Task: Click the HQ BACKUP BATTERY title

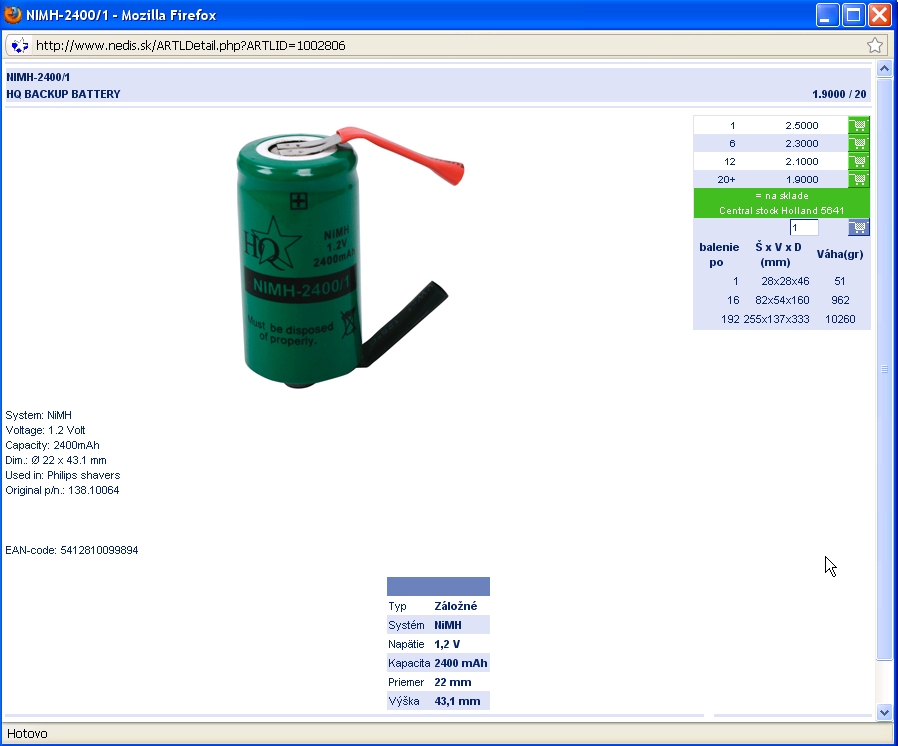Action: coord(64,94)
